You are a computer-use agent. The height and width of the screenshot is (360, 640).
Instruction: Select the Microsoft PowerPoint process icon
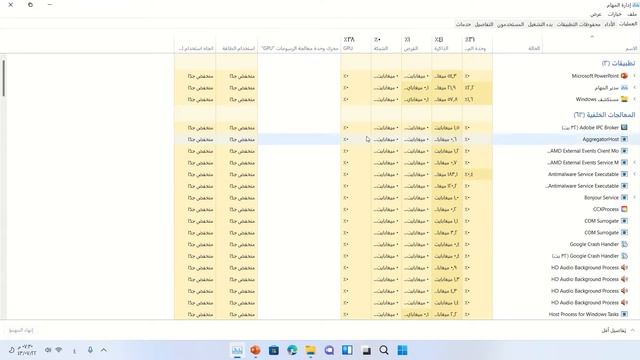coord(624,76)
